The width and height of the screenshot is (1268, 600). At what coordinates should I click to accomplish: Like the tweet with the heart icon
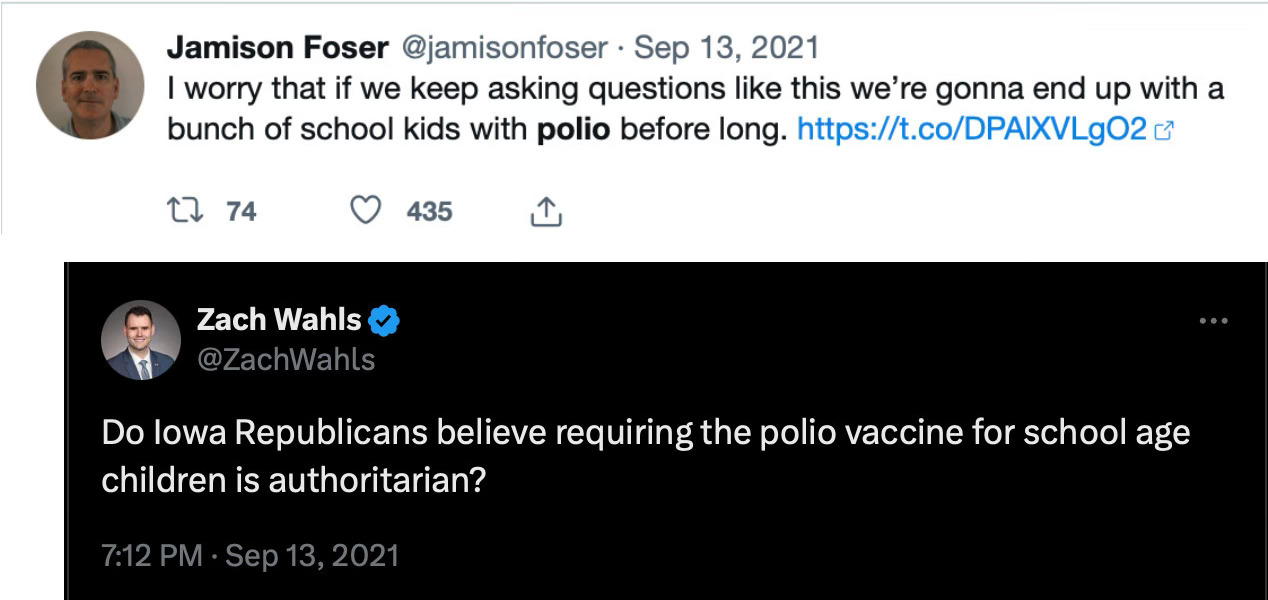click(x=367, y=211)
